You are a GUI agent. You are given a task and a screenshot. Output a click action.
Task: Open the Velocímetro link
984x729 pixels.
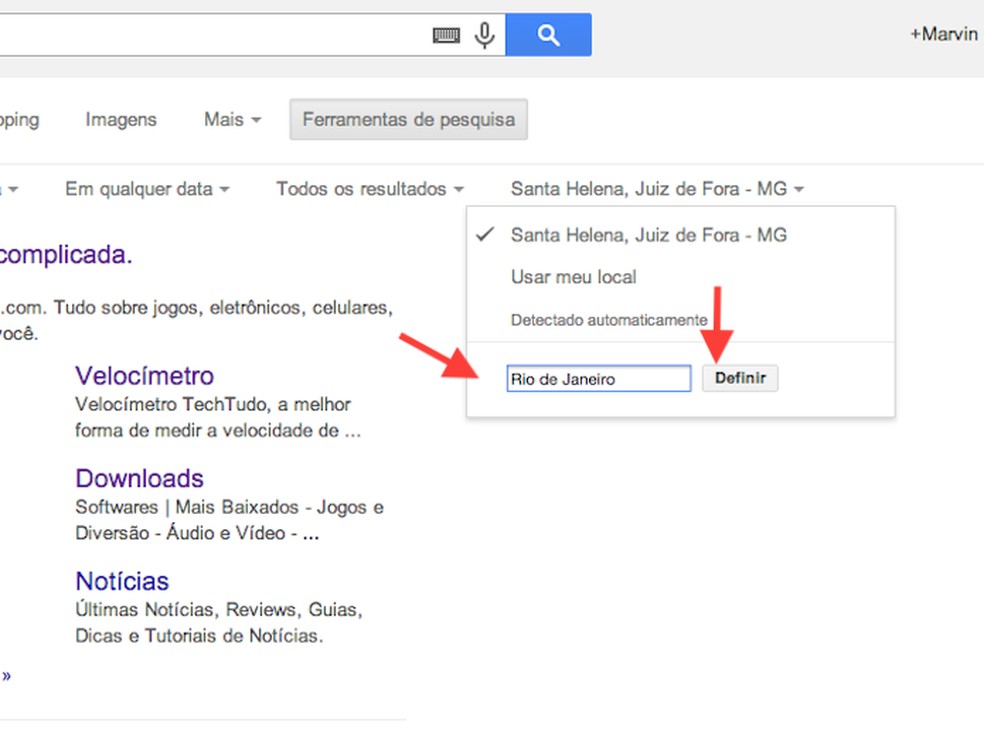pyautogui.click(x=143, y=375)
